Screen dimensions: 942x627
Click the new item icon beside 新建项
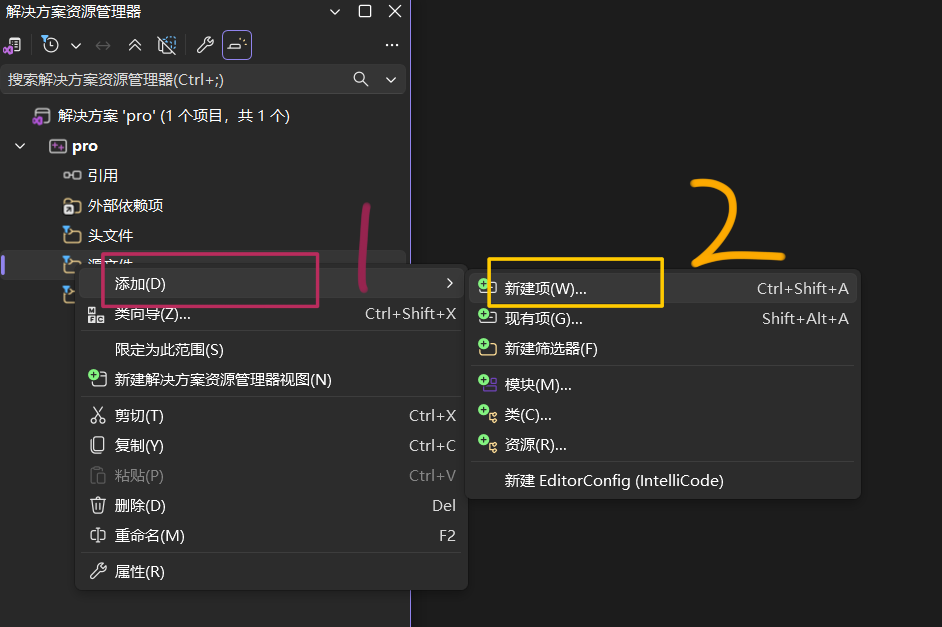[x=487, y=286]
